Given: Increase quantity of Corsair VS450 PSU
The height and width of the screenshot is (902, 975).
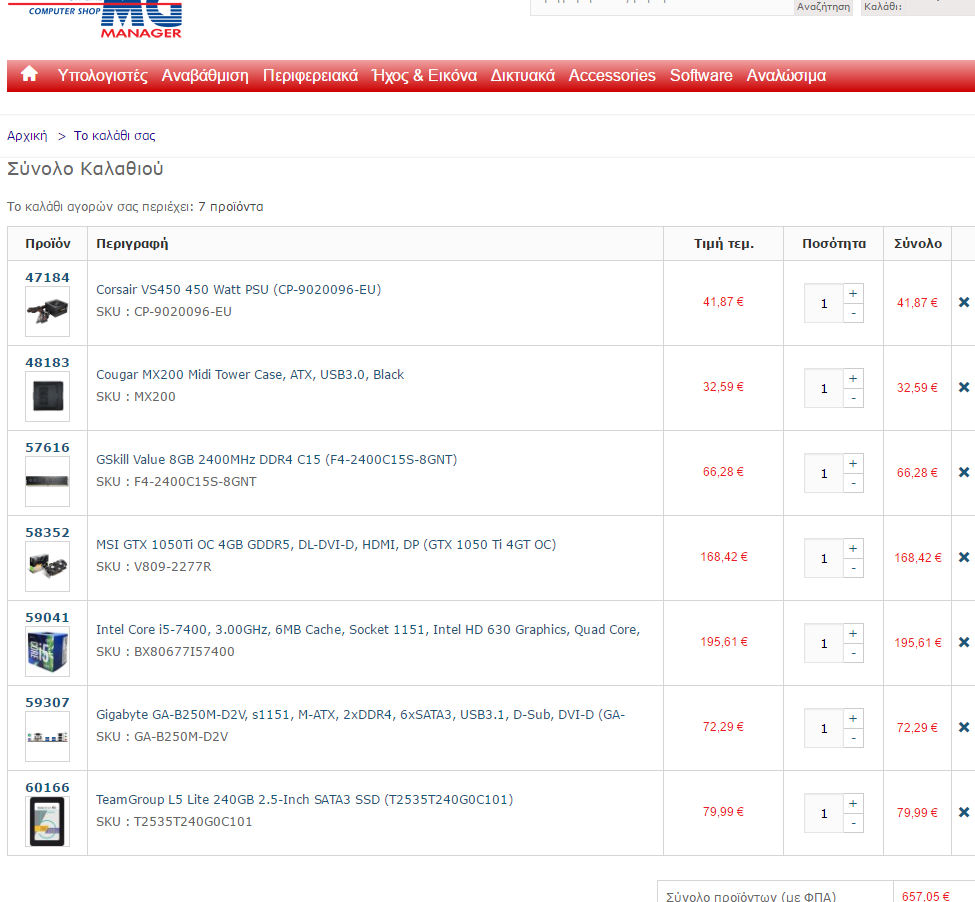Looking at the screenshot, I should (x=853, y=293).
